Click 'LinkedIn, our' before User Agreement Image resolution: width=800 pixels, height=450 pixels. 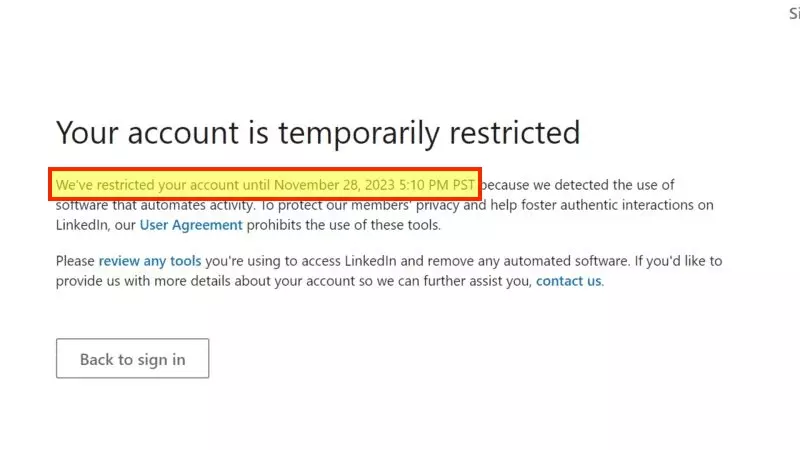click(x=95, y=225)
